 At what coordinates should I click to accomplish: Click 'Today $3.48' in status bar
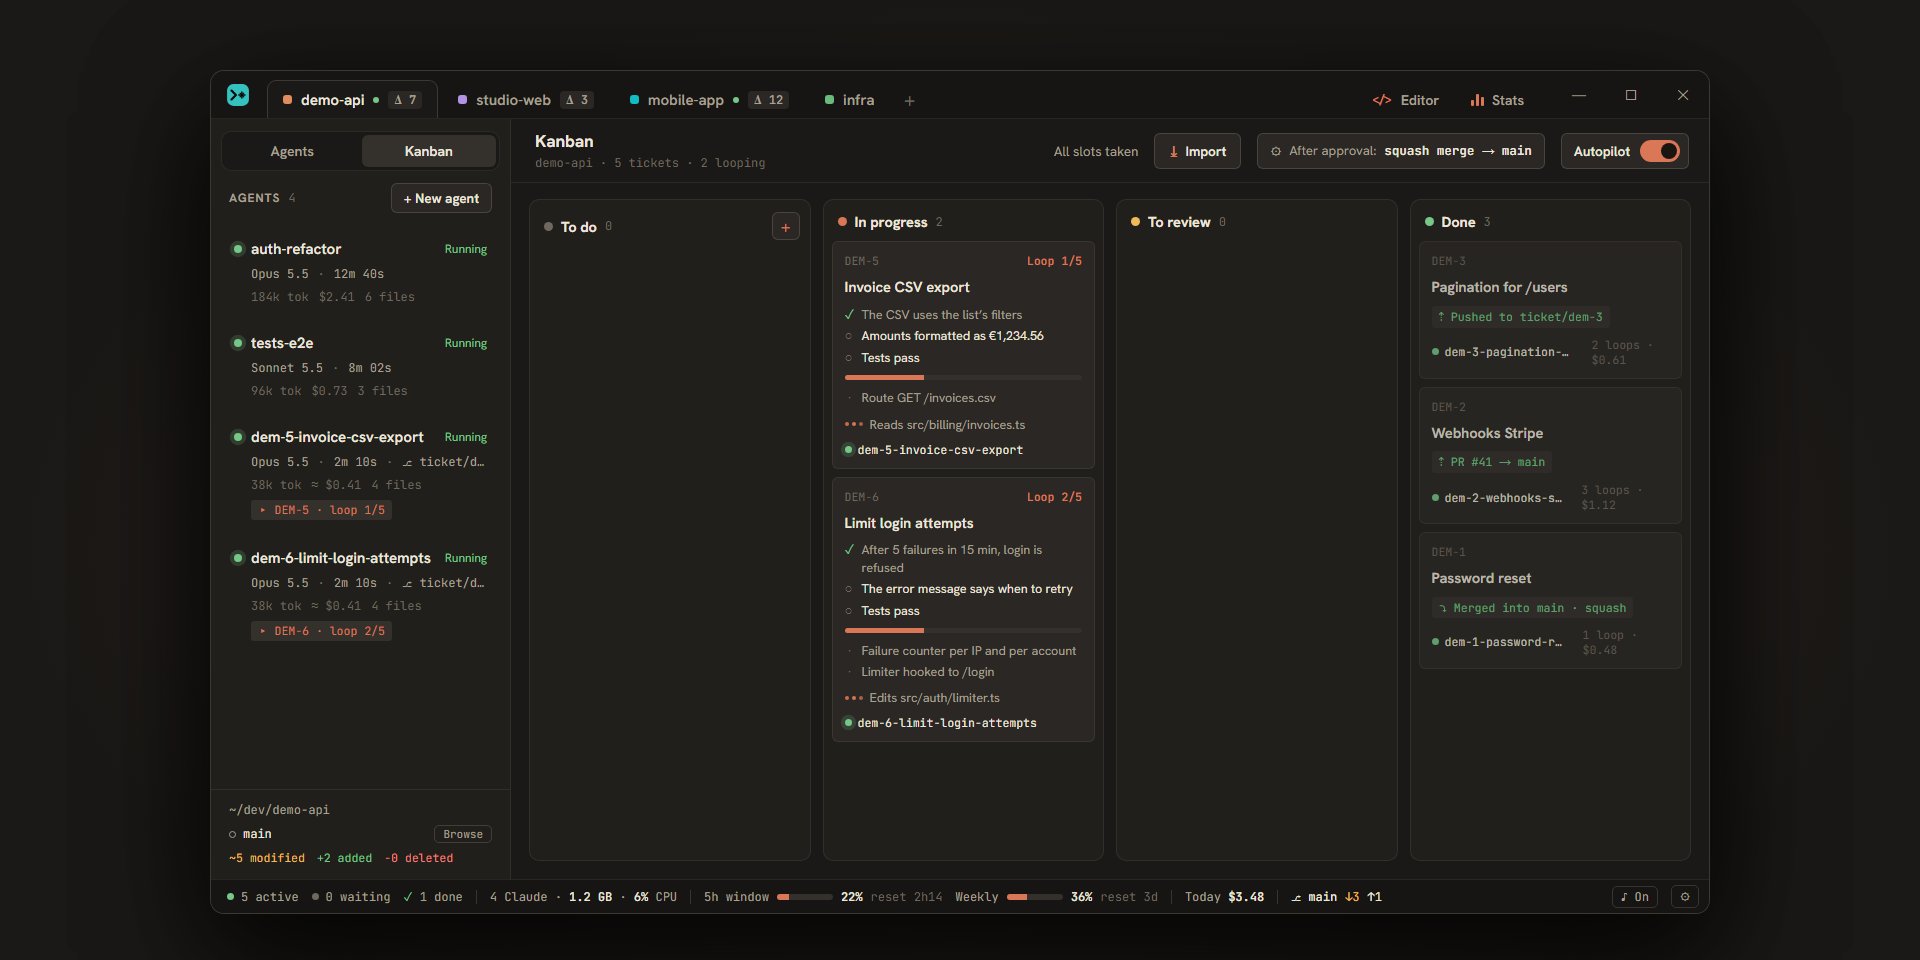click(1224, 897)
